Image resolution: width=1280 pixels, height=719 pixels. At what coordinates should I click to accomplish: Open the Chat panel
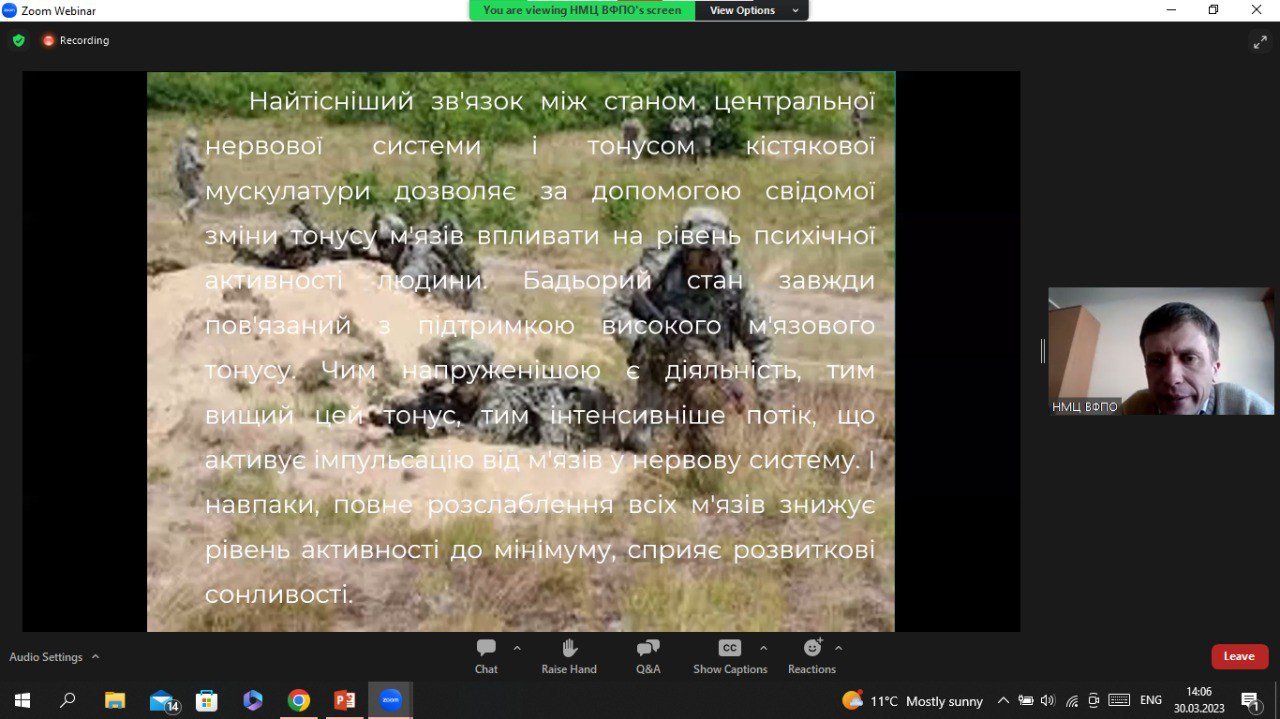pos(486,656)
